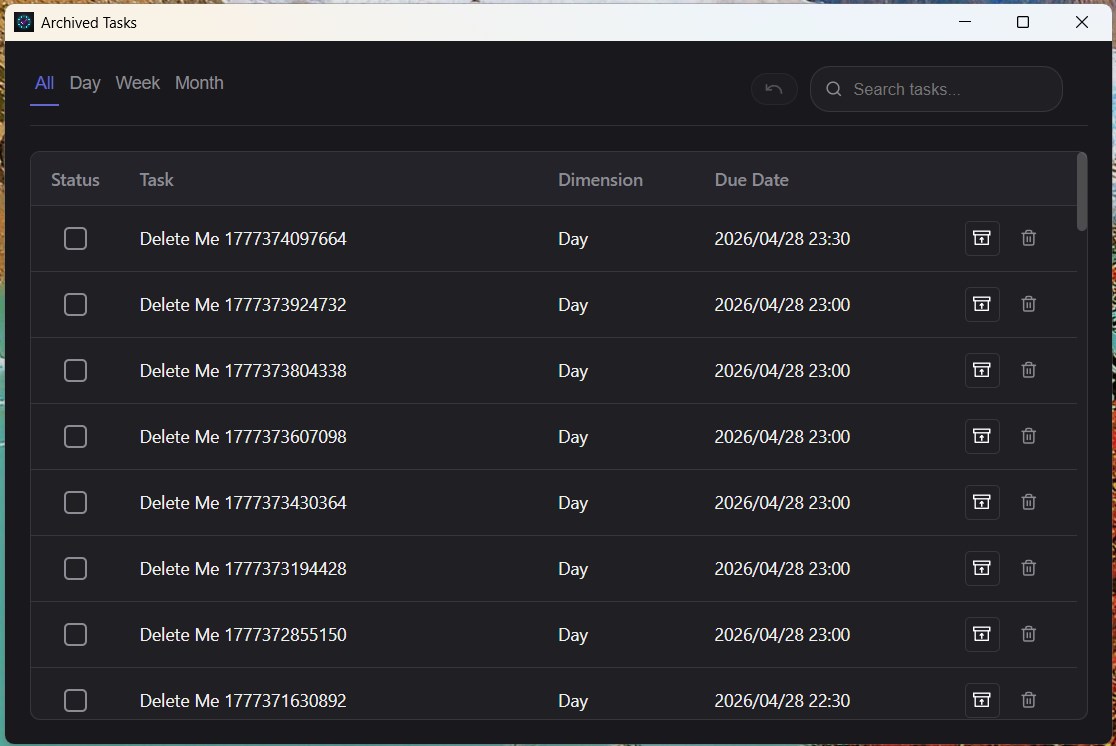
Task: Unarchive task Delete Me 1777374097664
Action: point(981,238)
